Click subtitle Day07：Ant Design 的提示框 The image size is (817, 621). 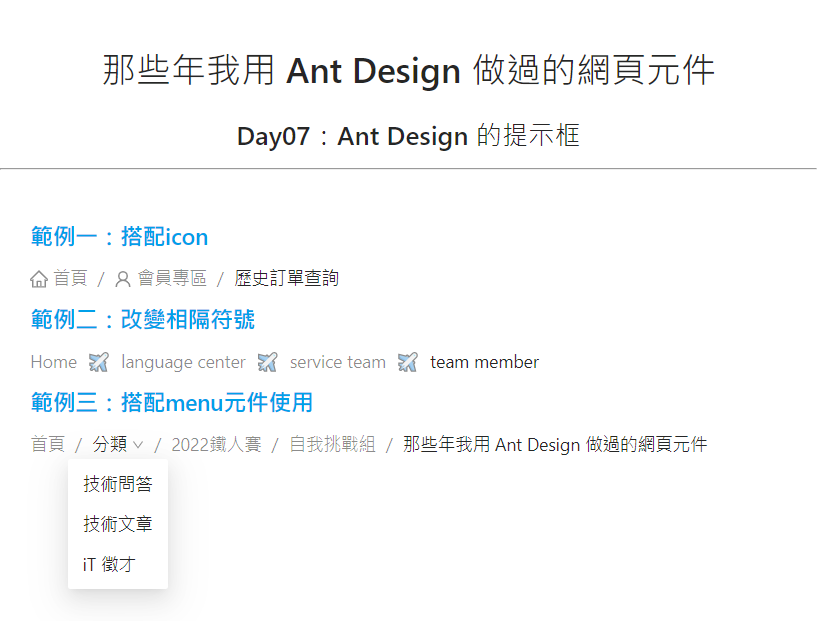coord(408,136)
